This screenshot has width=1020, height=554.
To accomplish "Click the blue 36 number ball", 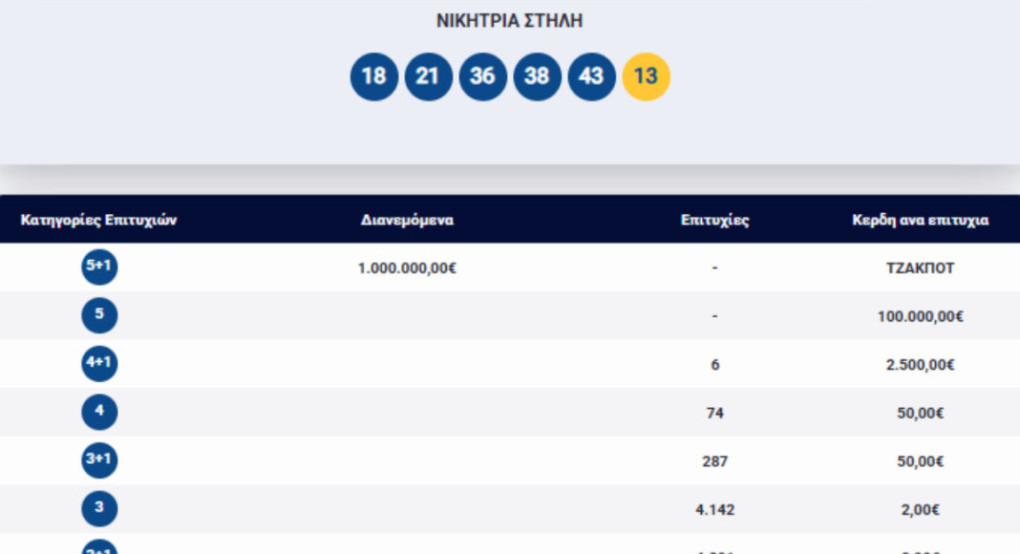I will click(x=483, y=77).
